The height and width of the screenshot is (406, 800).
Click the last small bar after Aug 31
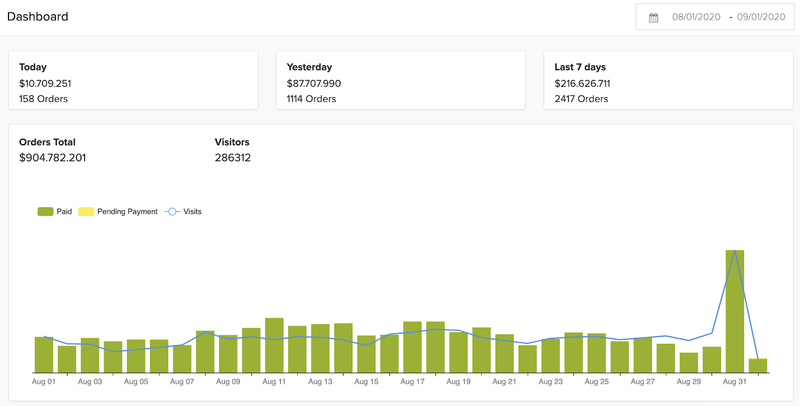pyautogui.click(x=758, y=365)
